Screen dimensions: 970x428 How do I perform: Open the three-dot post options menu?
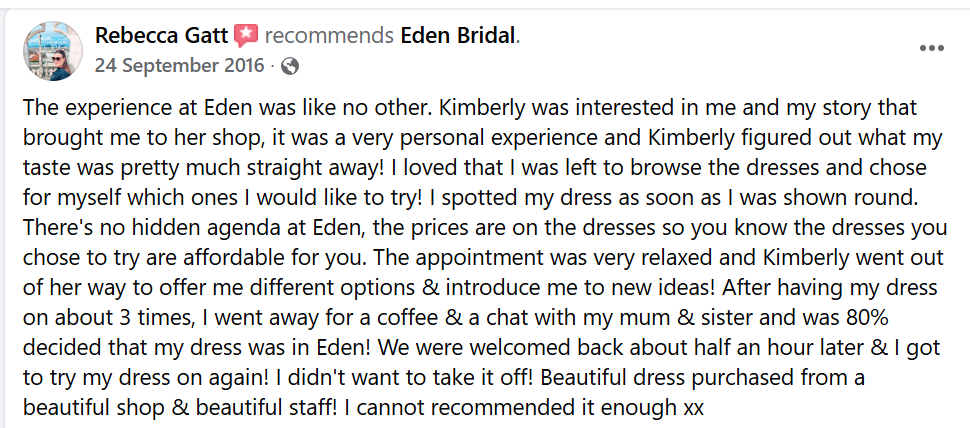coord(931,48)
